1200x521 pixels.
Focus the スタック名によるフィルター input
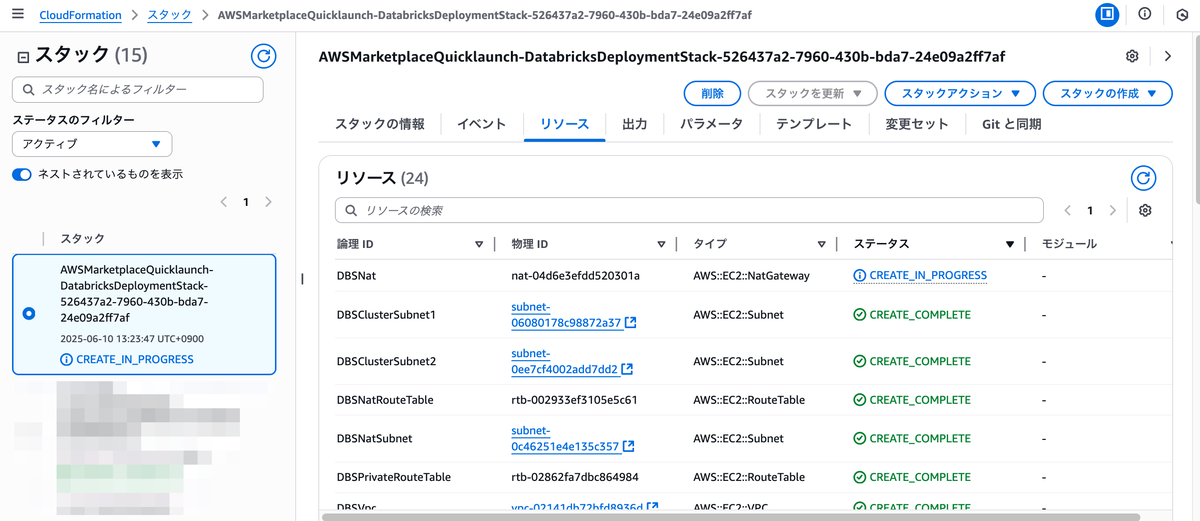point(138,90)
